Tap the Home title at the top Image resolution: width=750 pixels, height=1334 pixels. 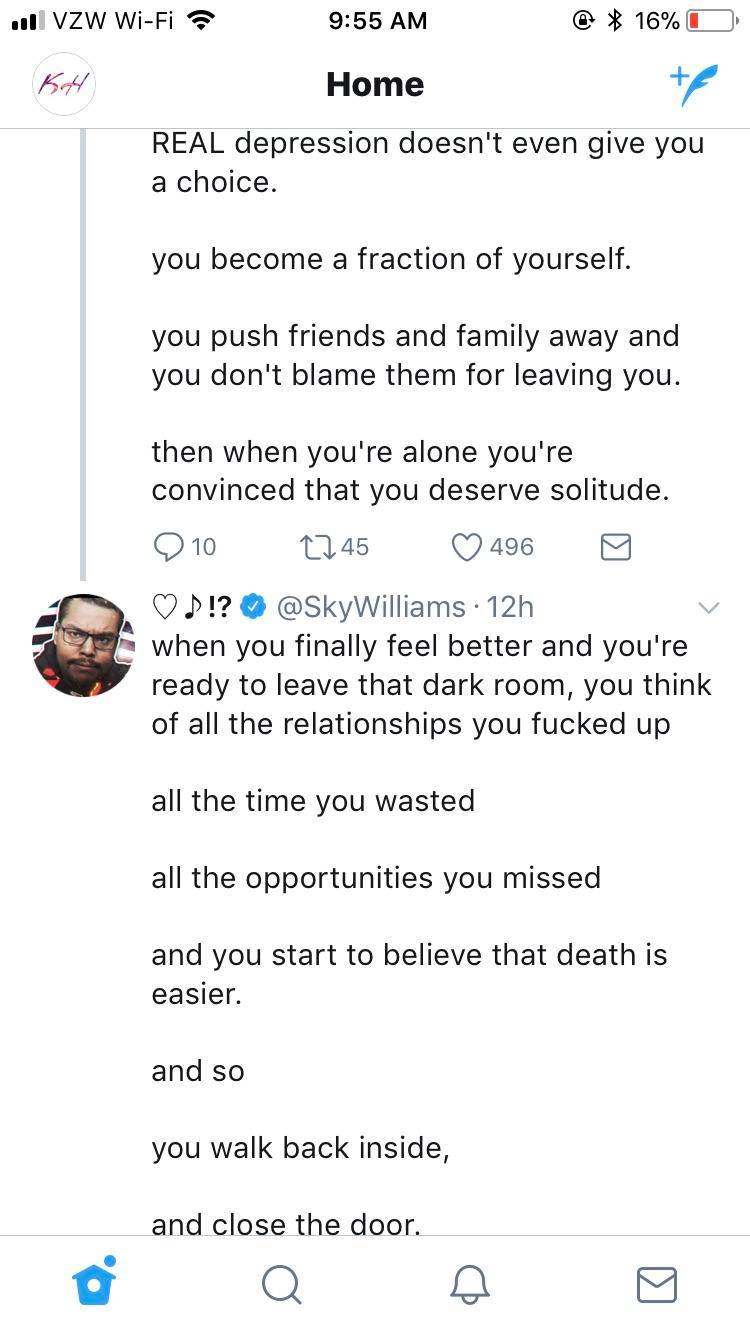click(374, 84)
